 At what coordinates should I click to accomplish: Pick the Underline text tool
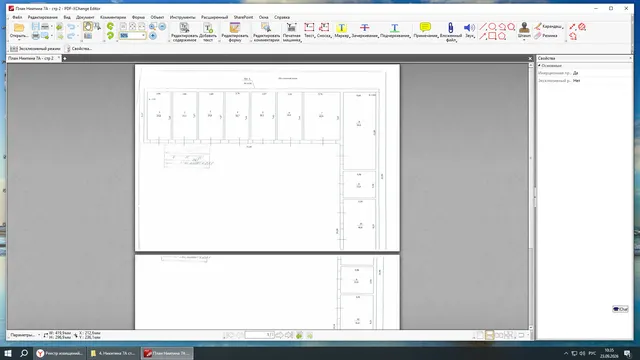point(395,31)
